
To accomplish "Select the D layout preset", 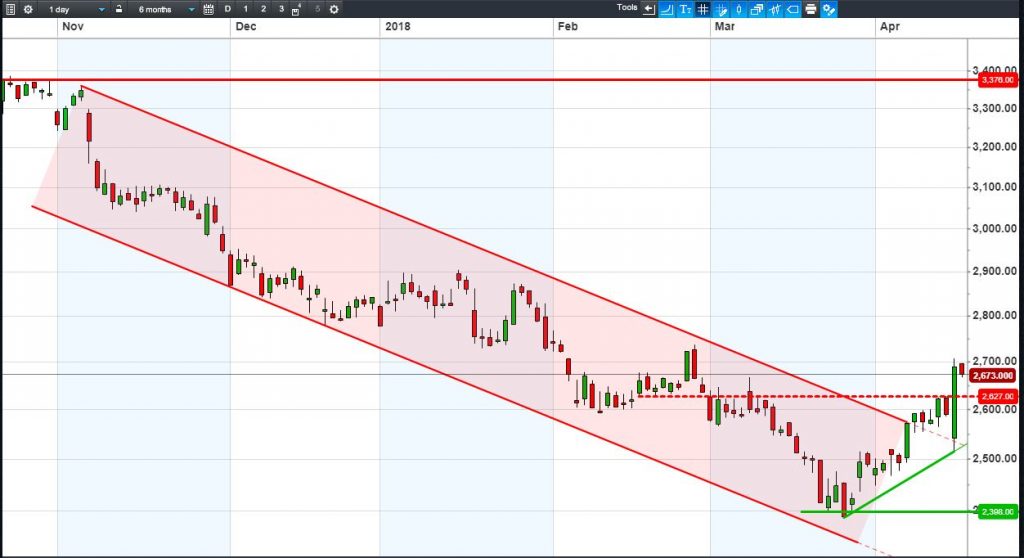I will (227, 9).
